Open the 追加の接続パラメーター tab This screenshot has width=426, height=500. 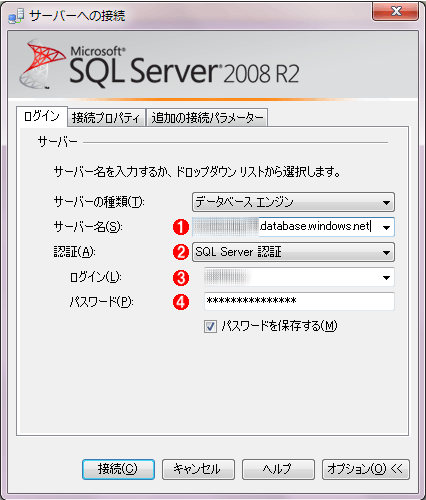coord(207,118)
